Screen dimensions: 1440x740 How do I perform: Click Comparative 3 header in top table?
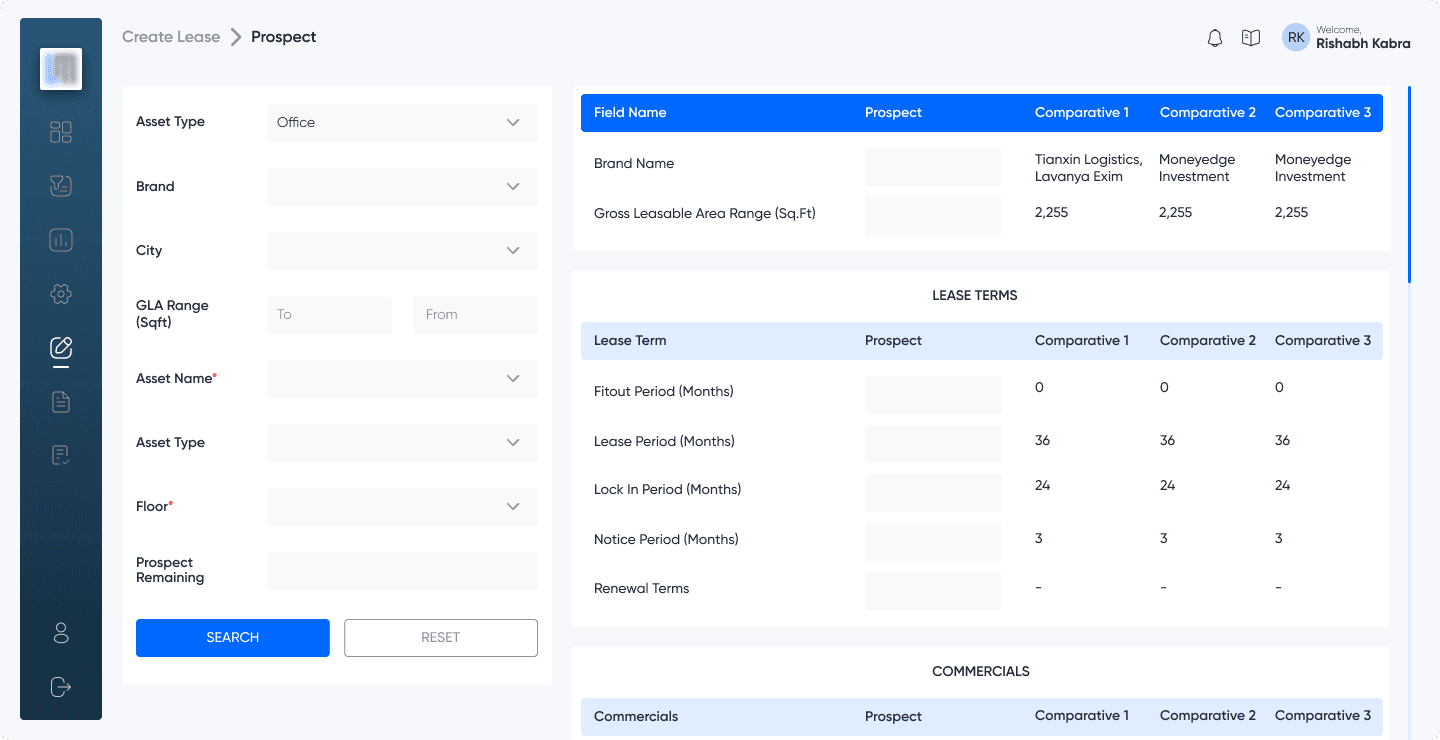1323,113
